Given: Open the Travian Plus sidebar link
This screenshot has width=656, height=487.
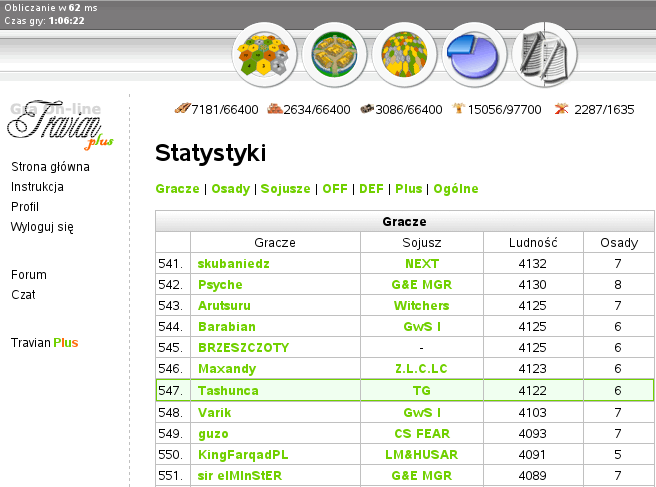Looking at the screenshot, I should (44, 343).
